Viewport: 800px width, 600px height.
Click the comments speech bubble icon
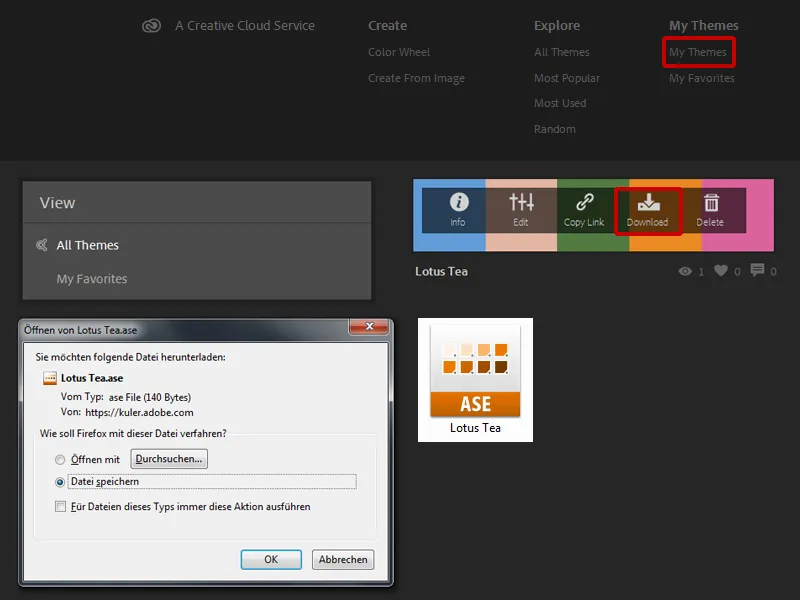tap(757, 270)
